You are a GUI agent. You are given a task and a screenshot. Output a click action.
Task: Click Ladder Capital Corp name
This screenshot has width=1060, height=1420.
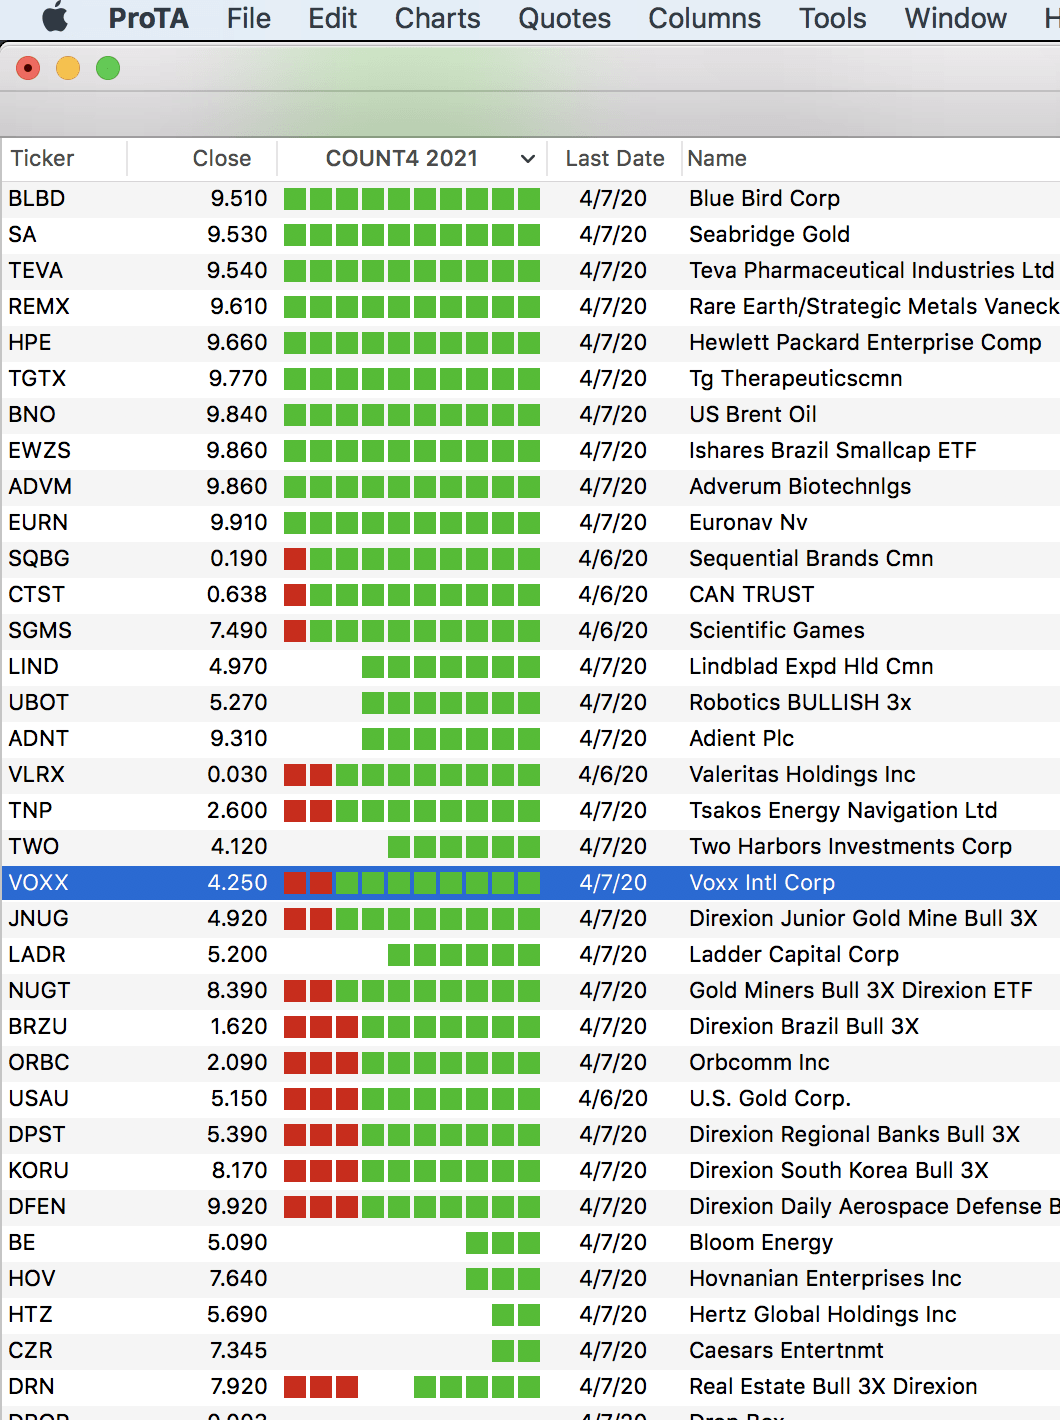(x=793, y=955)
